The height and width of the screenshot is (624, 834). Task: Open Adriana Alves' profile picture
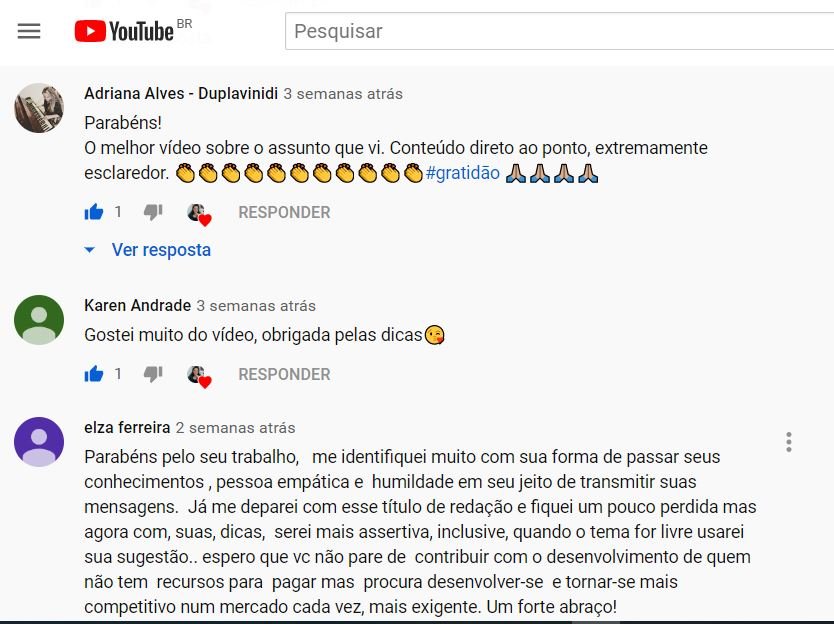coord(39,108)
